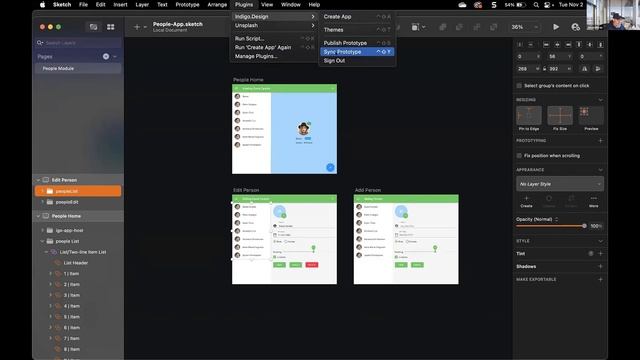
Task: Select the Create Symbol toolbar icon
Action: click(x=415, y=27)
